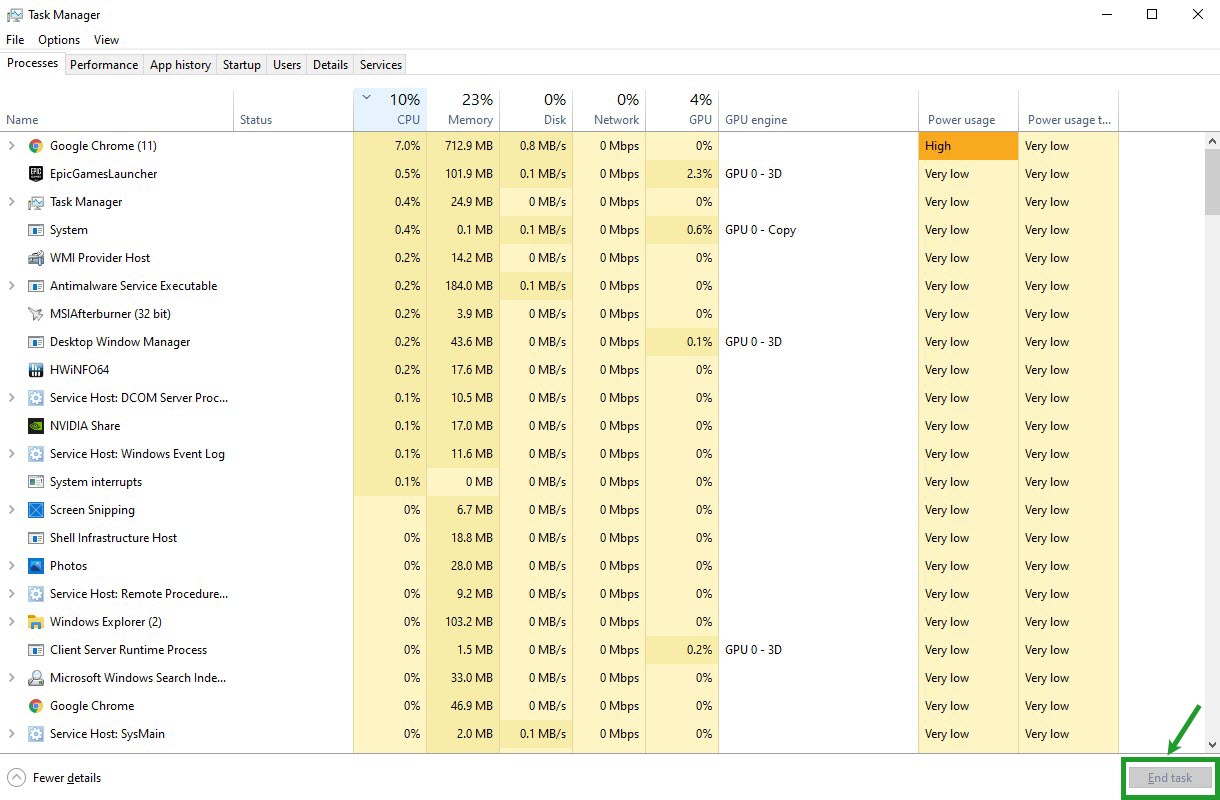Select the Service Host: SysMain icon
The width and height of the screenshot is (1220, 800).
pyautogui.click(x=36, y=734)
